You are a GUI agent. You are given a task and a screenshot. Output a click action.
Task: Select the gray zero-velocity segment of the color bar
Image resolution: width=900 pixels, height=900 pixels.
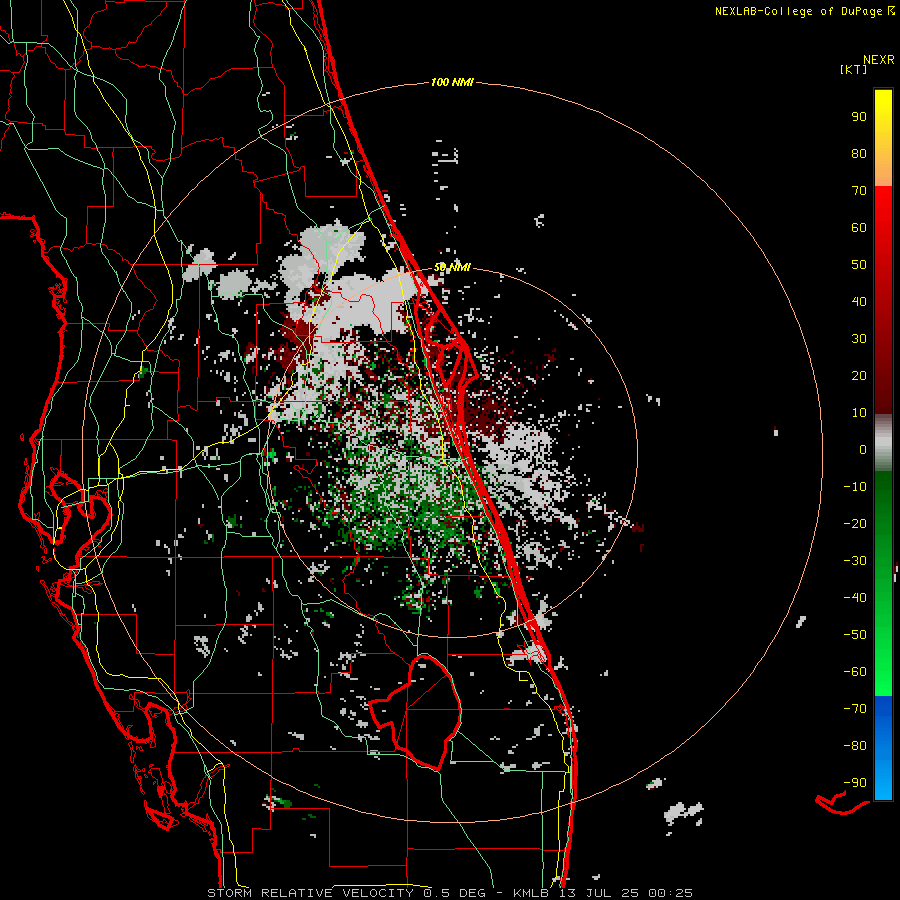[883, 443]
